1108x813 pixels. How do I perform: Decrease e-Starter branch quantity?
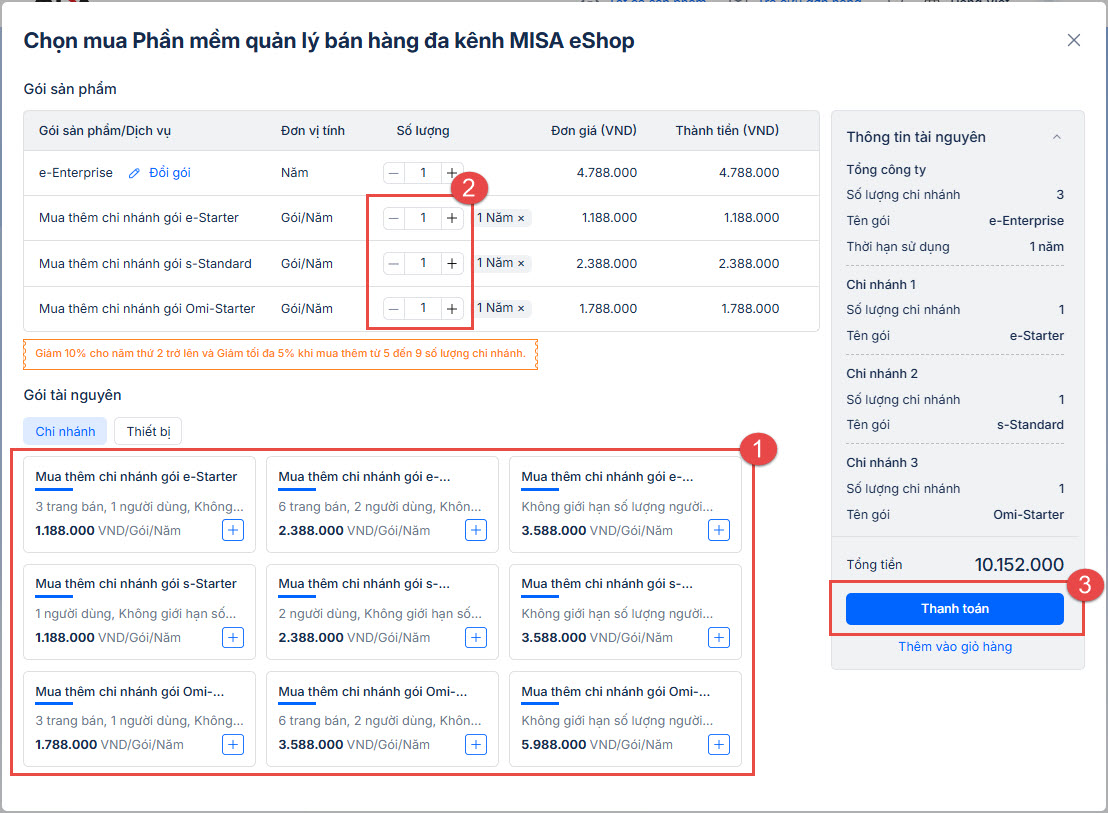pyautogui.click(x=394, y=218)
